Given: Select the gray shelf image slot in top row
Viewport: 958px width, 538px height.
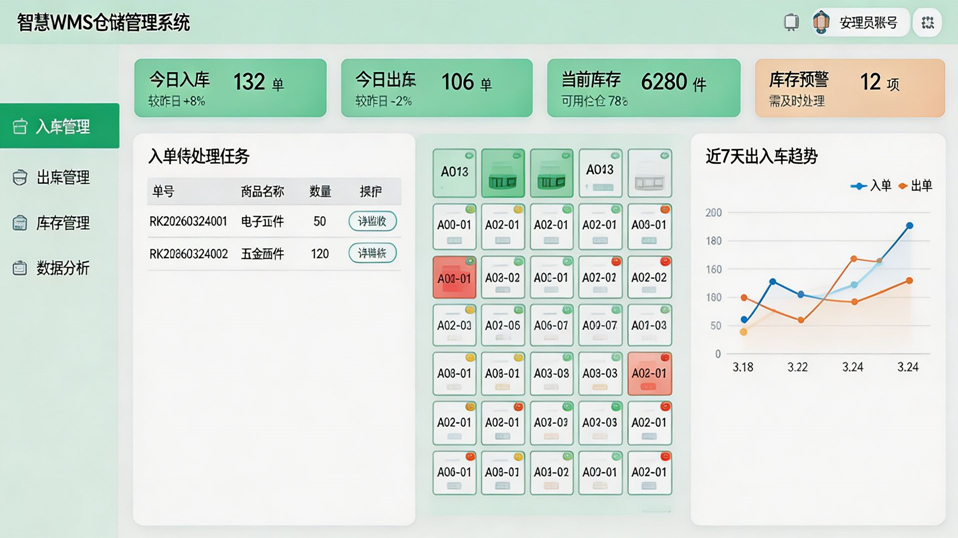Looking at the screenshot, I should (649, 173).
